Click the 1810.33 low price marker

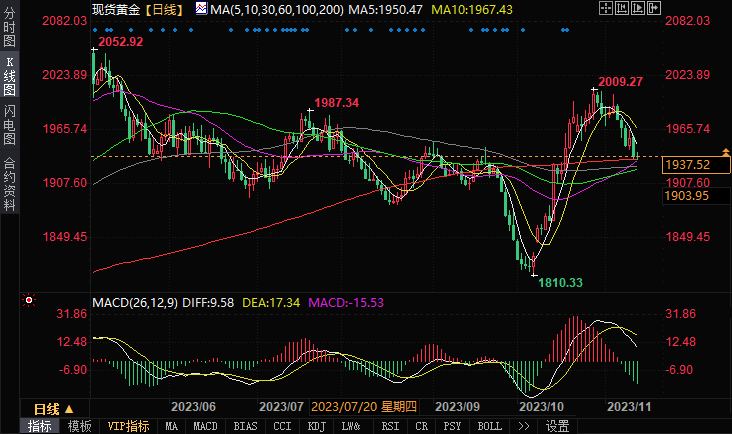[x=560, y=282]
